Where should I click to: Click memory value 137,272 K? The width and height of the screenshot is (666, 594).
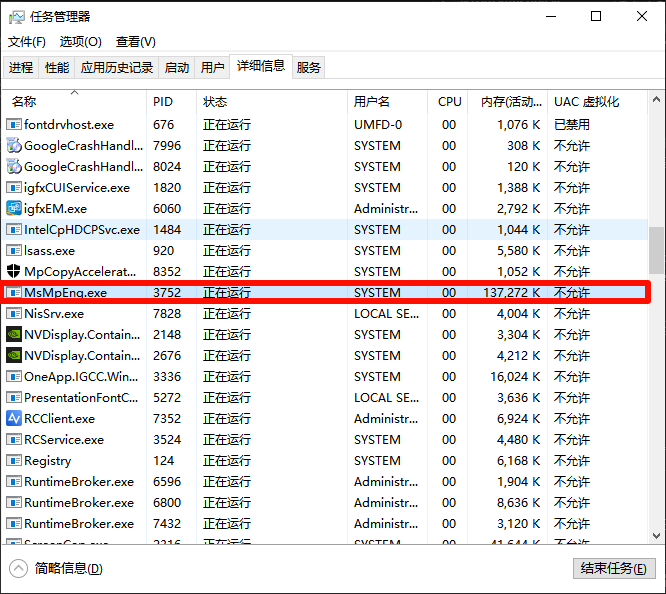[511, 292]
